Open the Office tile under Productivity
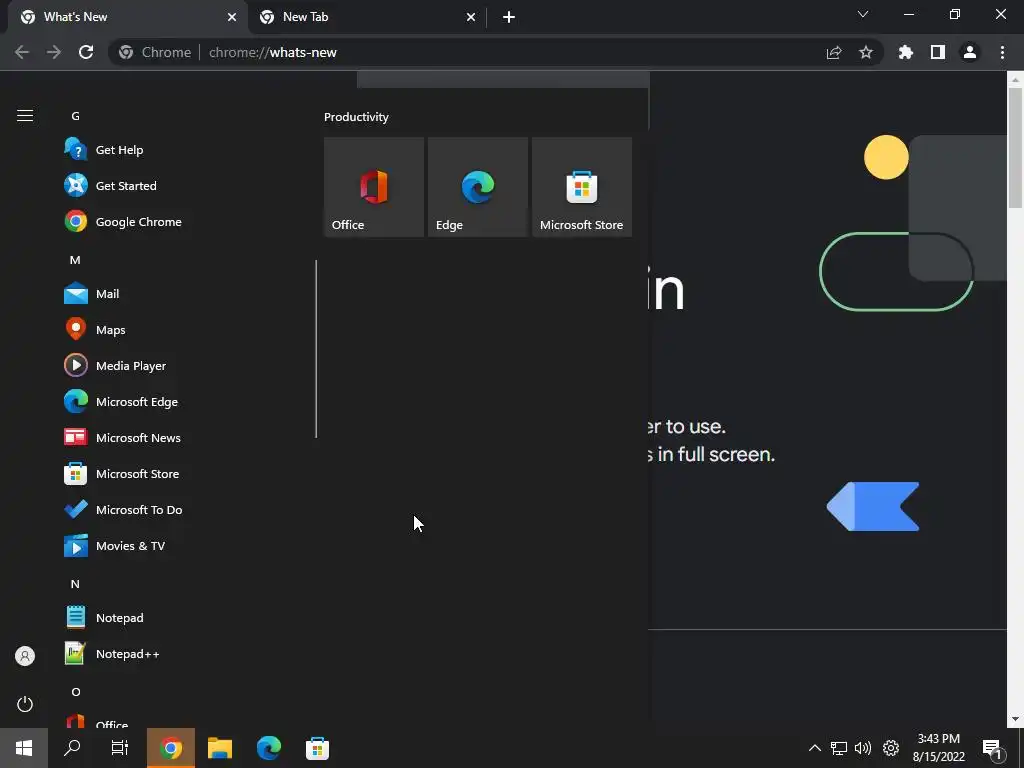Screen dimensions: 1024x768 coord(374,187)
